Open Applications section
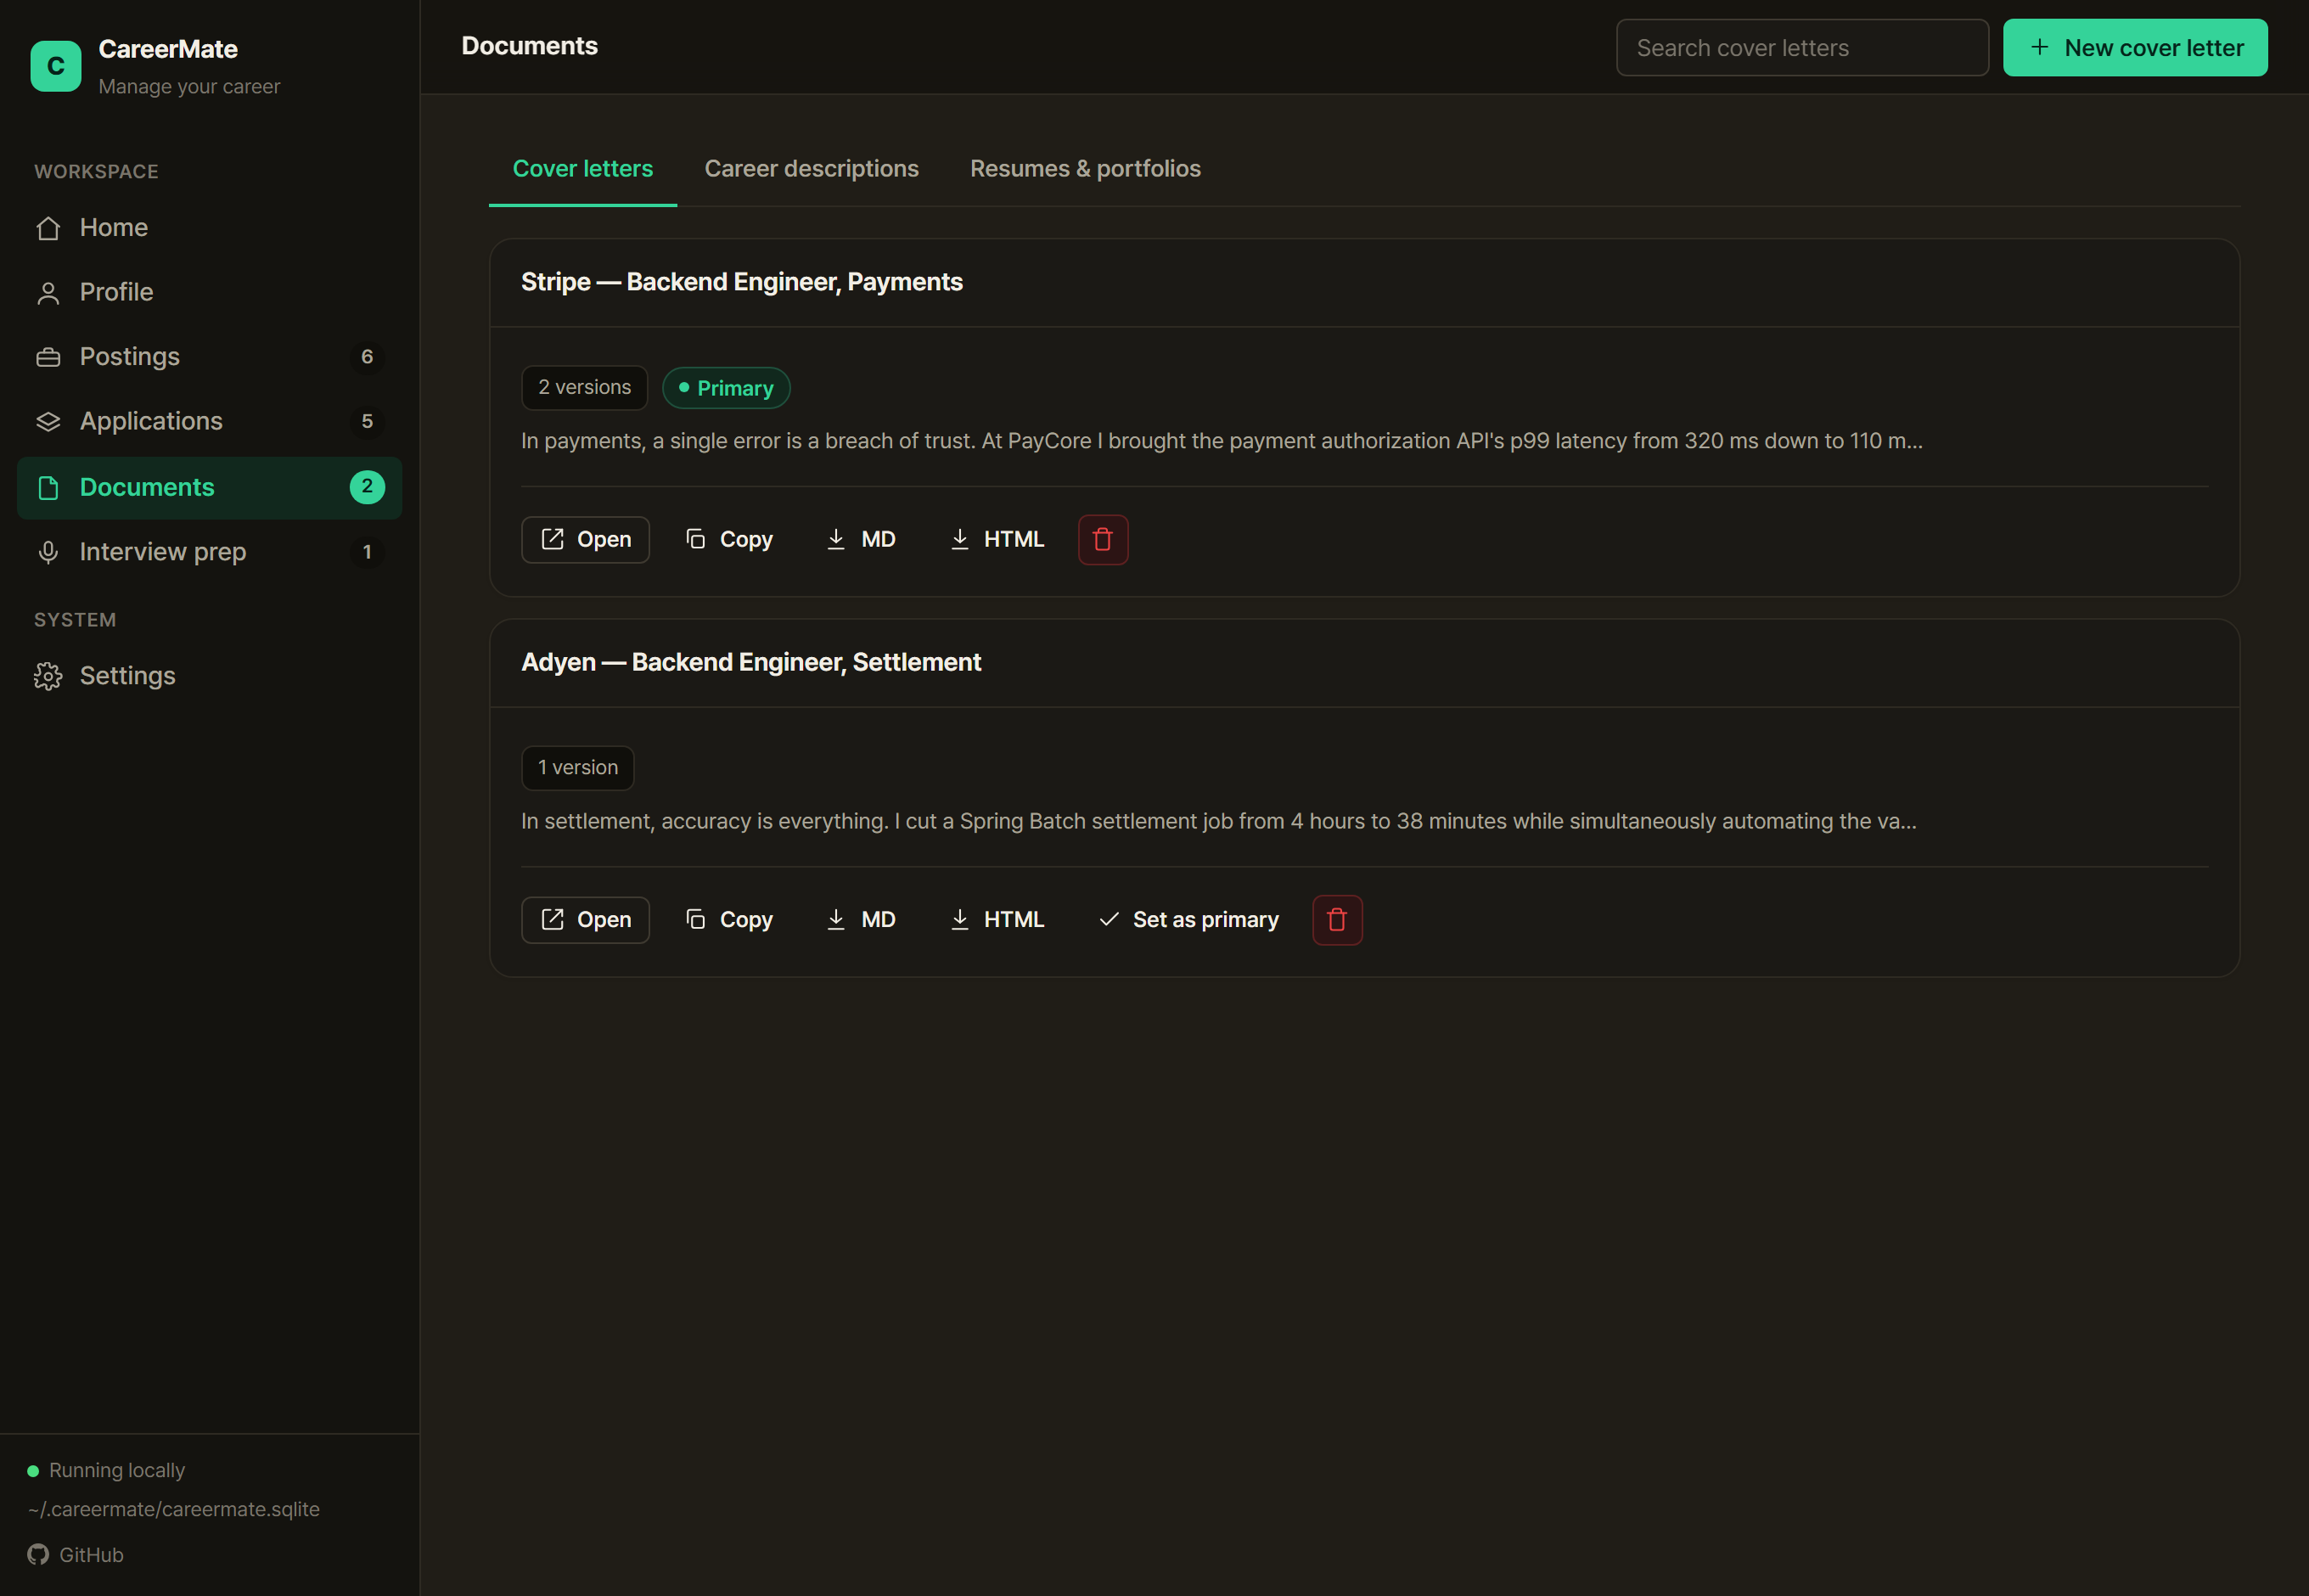 click(x=210, y=422)
